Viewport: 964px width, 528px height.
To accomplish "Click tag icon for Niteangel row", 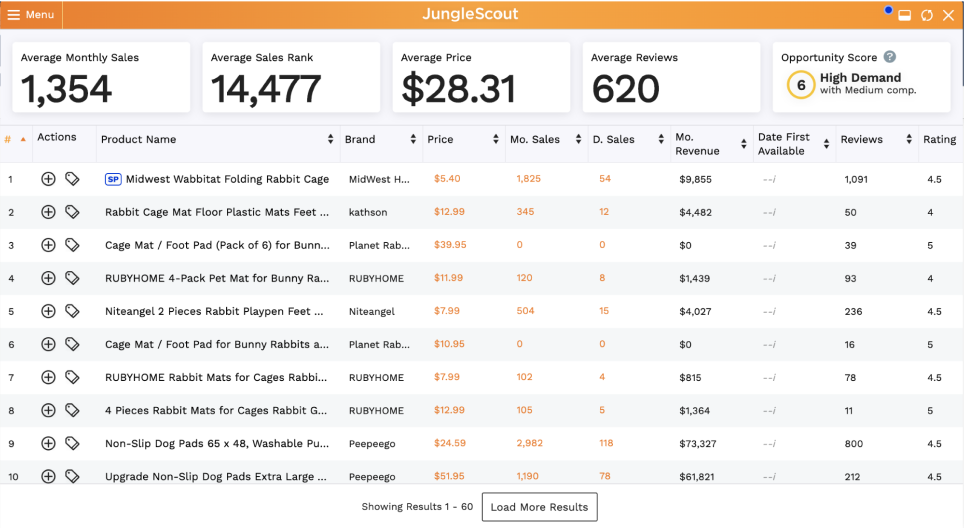I will click(x=72, y=311).
